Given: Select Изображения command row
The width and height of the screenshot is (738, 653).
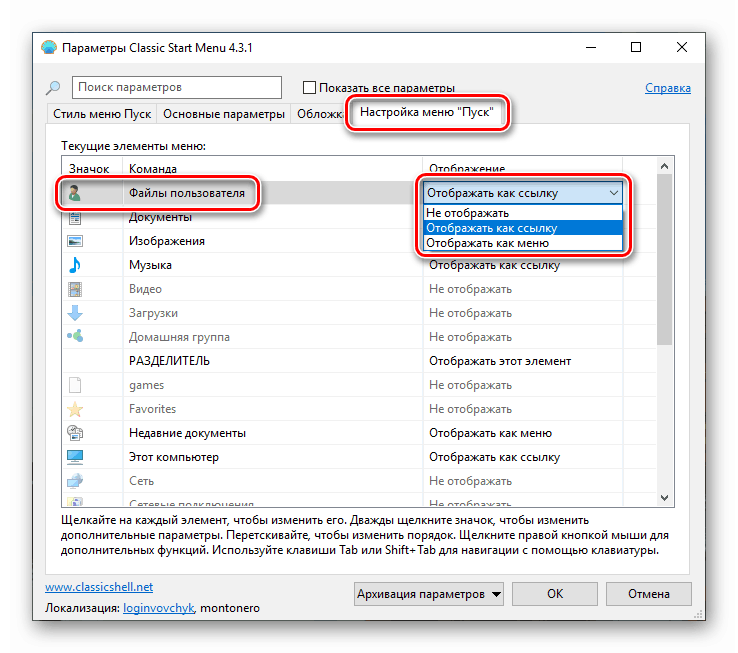Looking at the screenshot, I should 167,241.
